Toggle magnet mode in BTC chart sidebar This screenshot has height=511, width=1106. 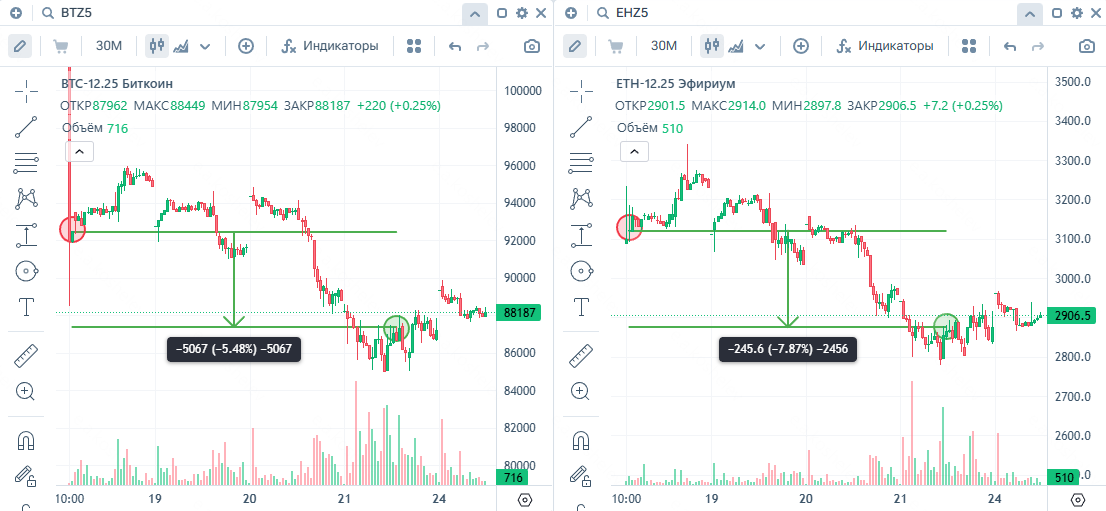click(27, 440)
